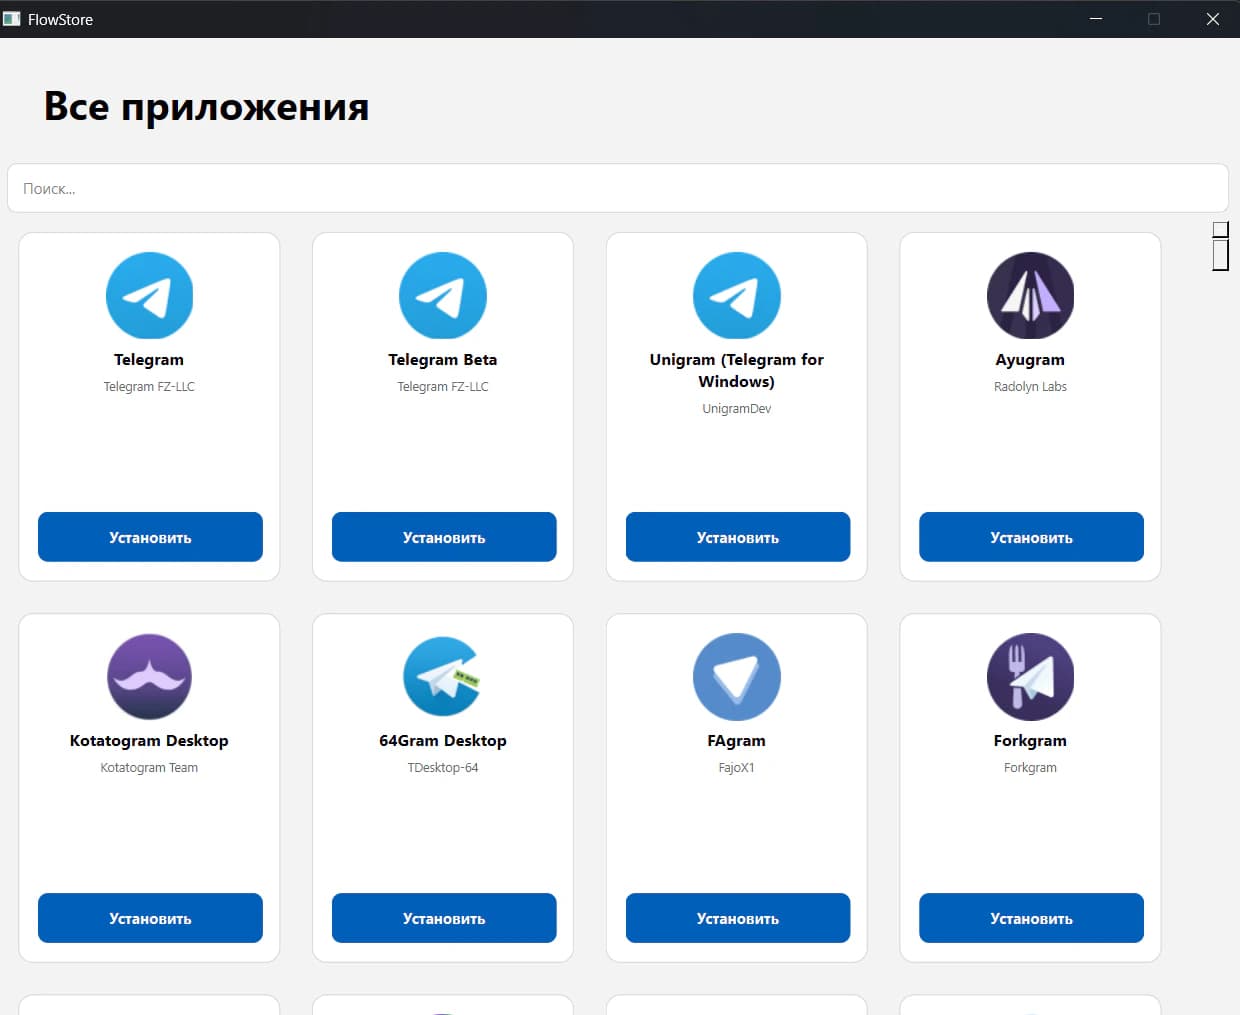Screen dimensions: 1240x1015
Task: Click the Kotatogram mustache icon
Action: click(149, 677)
